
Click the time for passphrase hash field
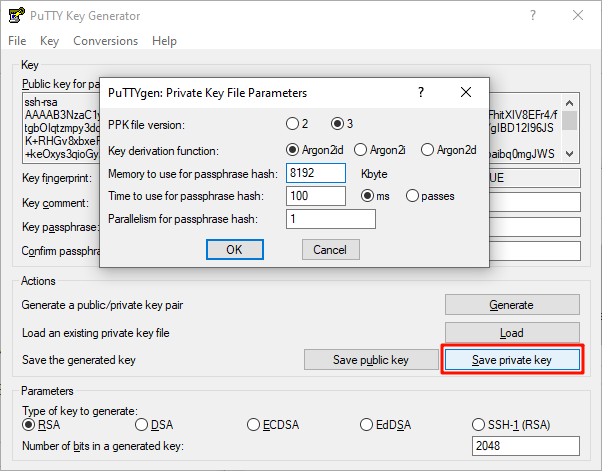316,196
